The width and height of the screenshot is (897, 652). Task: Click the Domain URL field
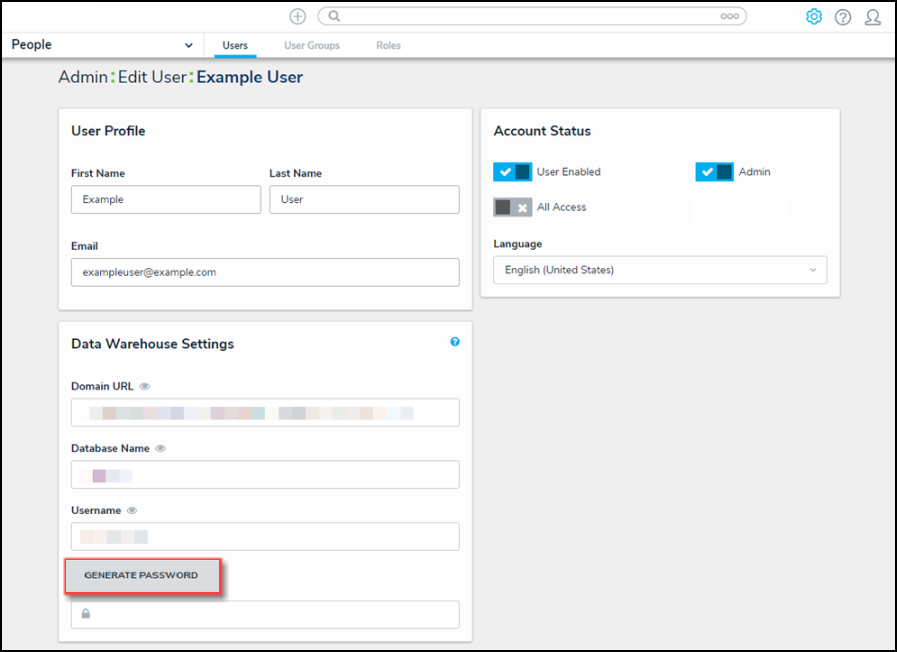pyautogui.click(x=265, y=412)
